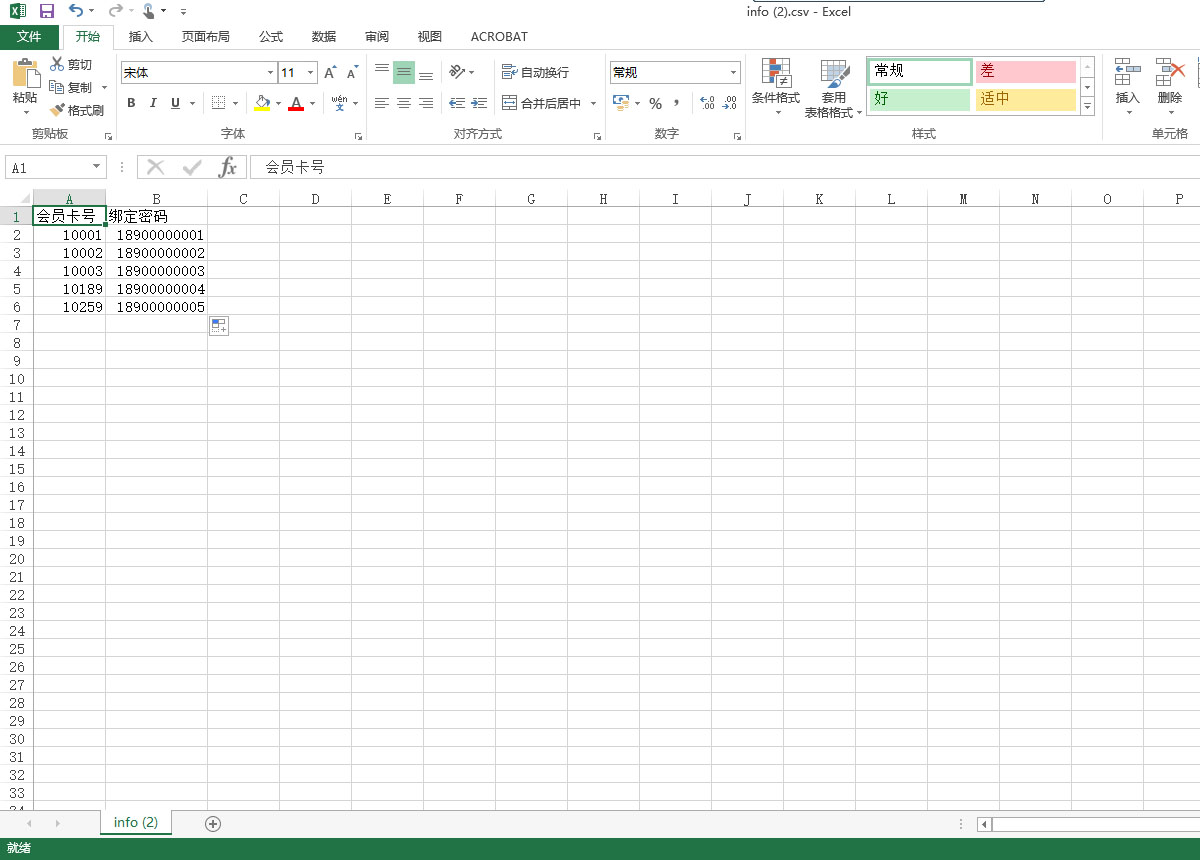This screenshot has height=860, width=1200.
Task: Toggle bold formatting
Action: [131, 103]
